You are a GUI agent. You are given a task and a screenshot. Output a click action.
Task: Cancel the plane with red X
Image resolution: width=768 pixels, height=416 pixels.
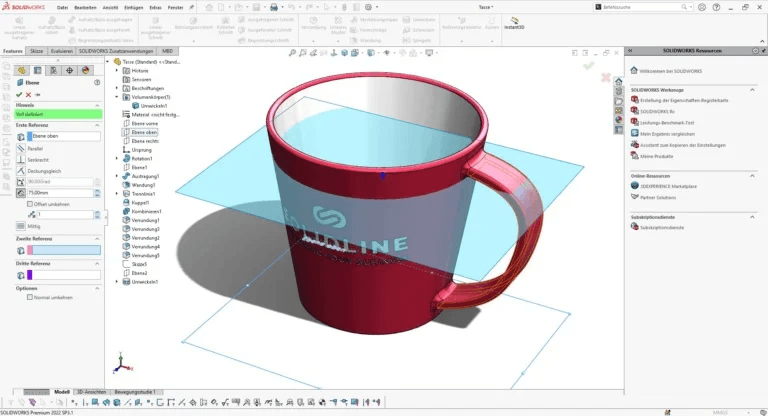tap(29, 94)
